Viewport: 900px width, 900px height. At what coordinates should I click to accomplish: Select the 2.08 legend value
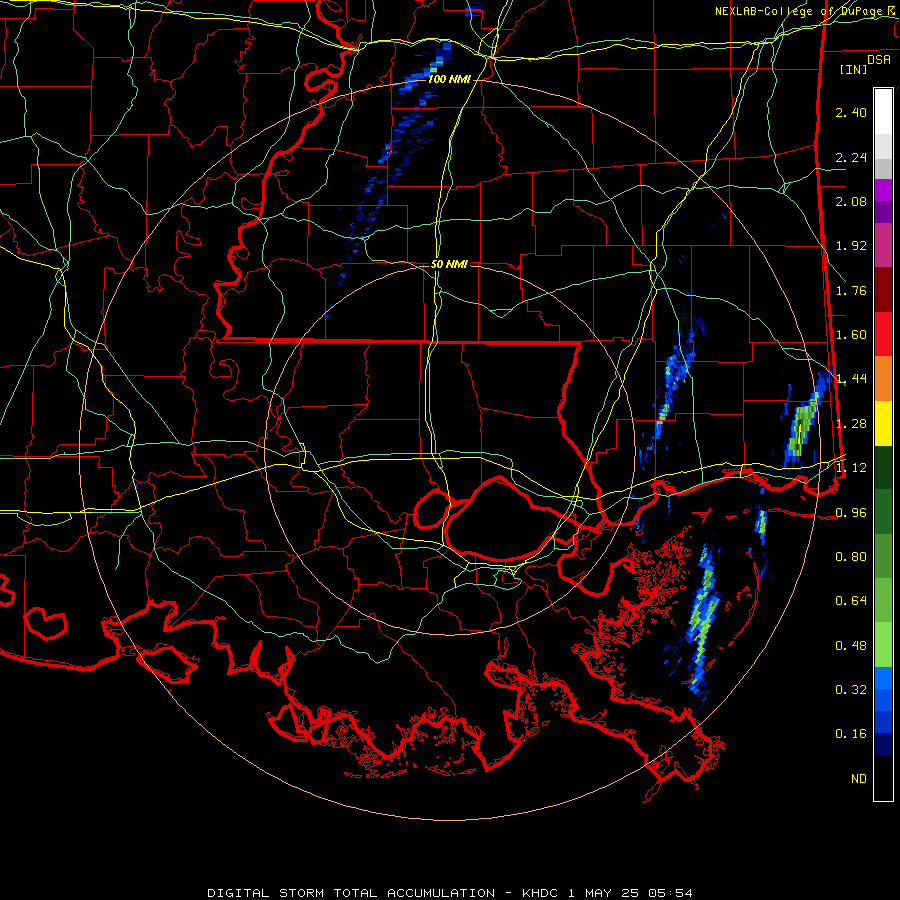(x=851, y=201)
